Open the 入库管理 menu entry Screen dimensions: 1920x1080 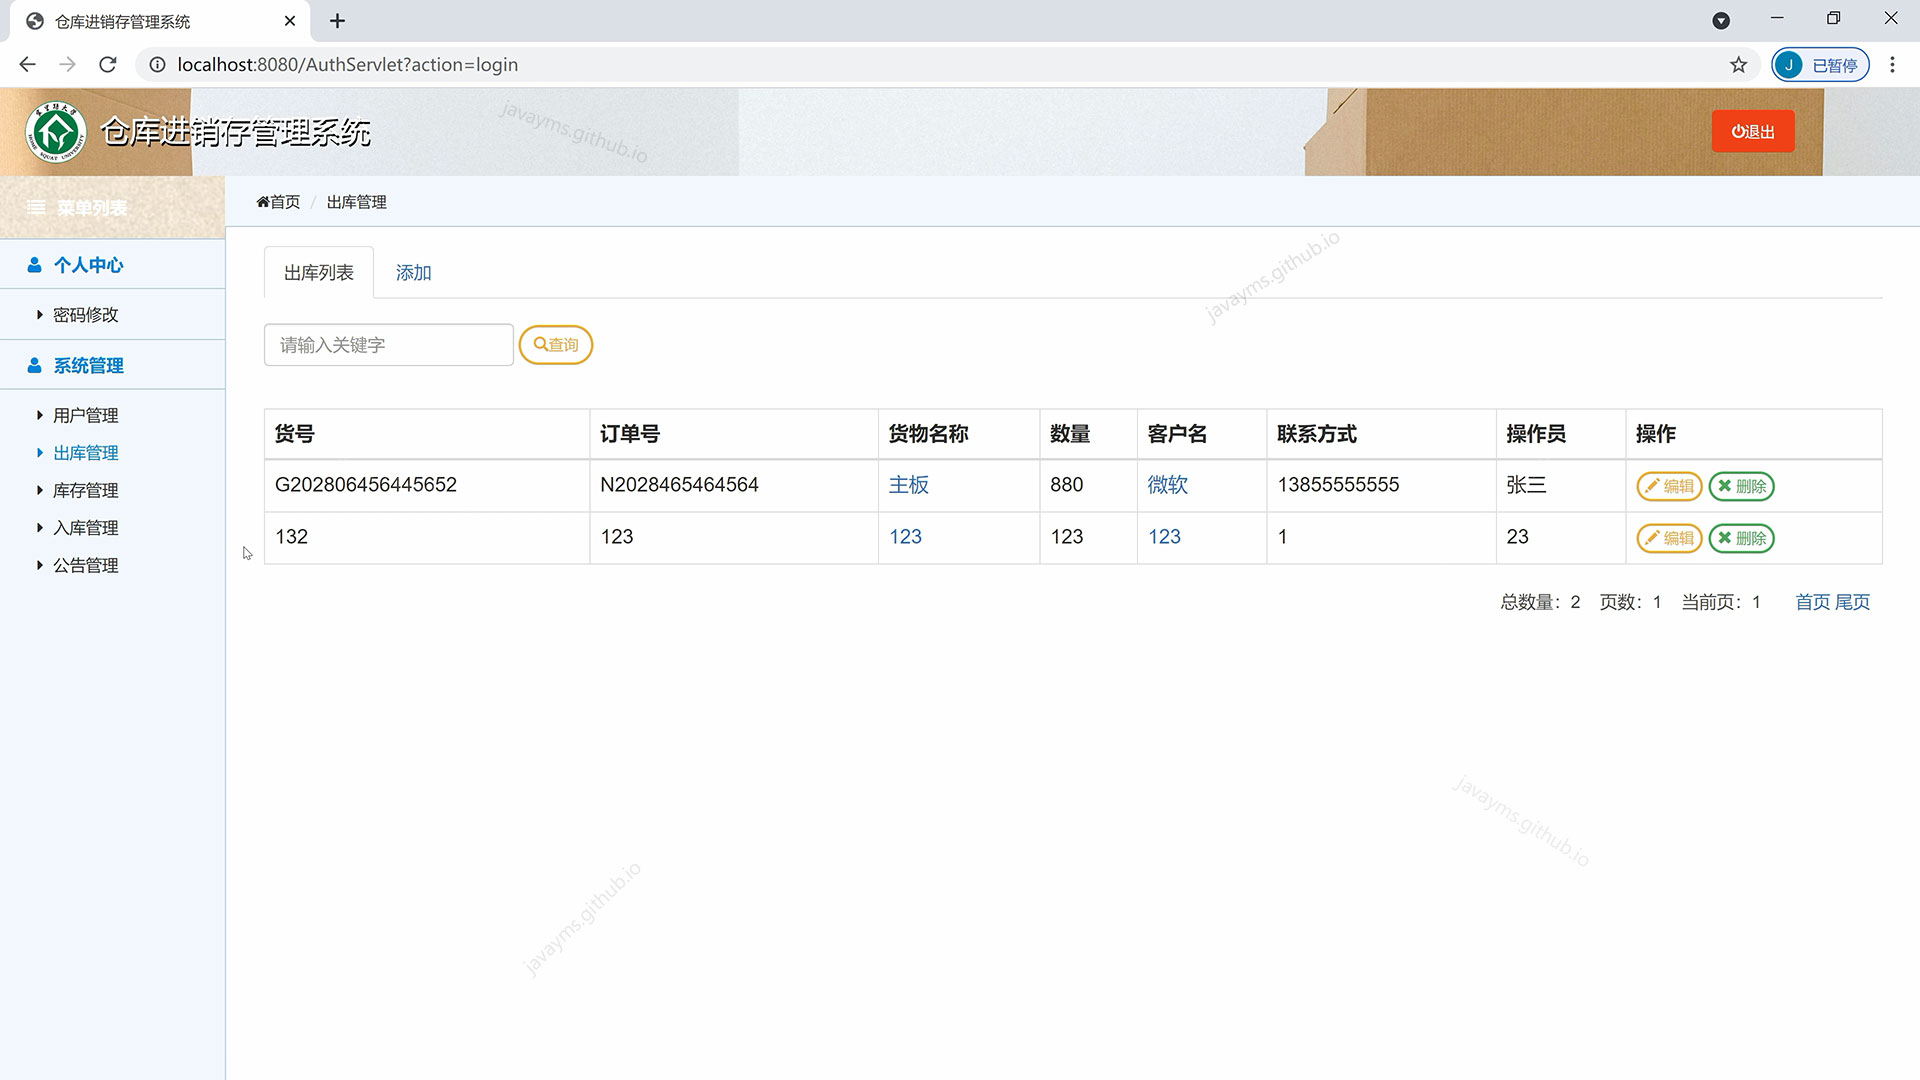85,527
